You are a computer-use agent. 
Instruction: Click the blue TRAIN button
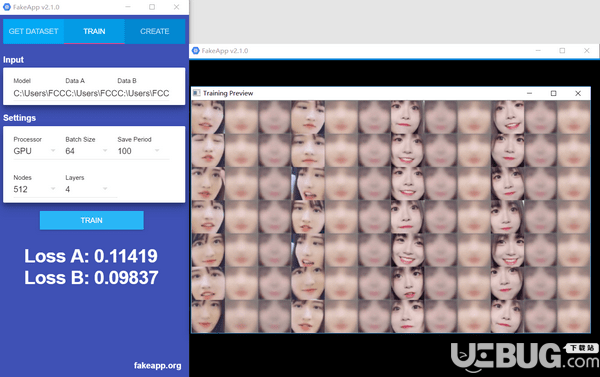(92, 220)
